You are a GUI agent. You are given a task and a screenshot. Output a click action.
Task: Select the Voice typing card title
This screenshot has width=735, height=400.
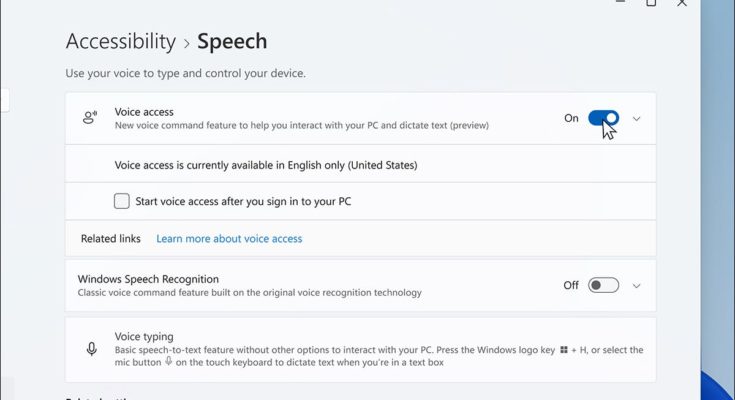pyautogui.click(x=144, y=337)
